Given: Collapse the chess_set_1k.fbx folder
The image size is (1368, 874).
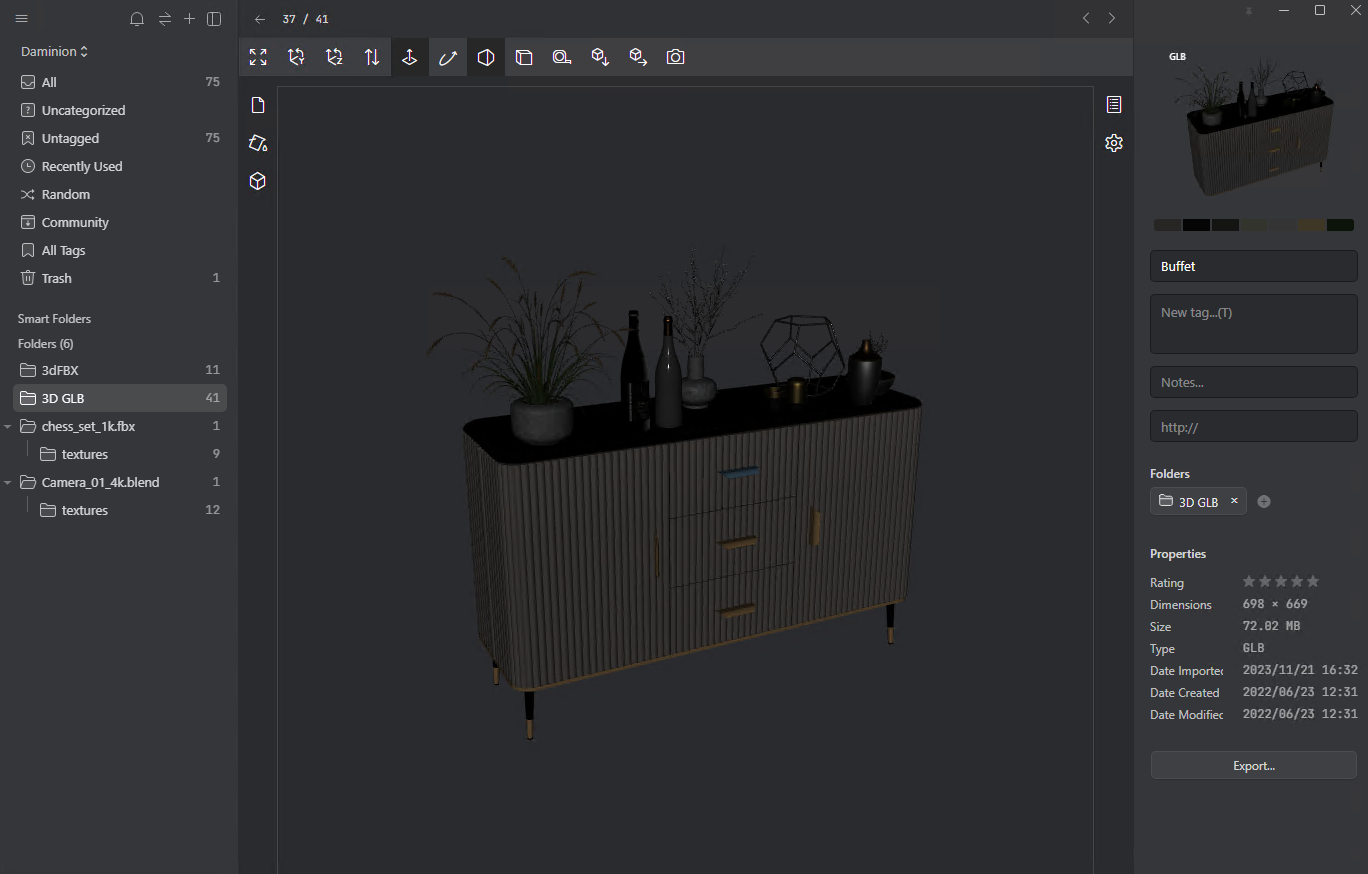Looking at the screenshot, I should (8, 426).
